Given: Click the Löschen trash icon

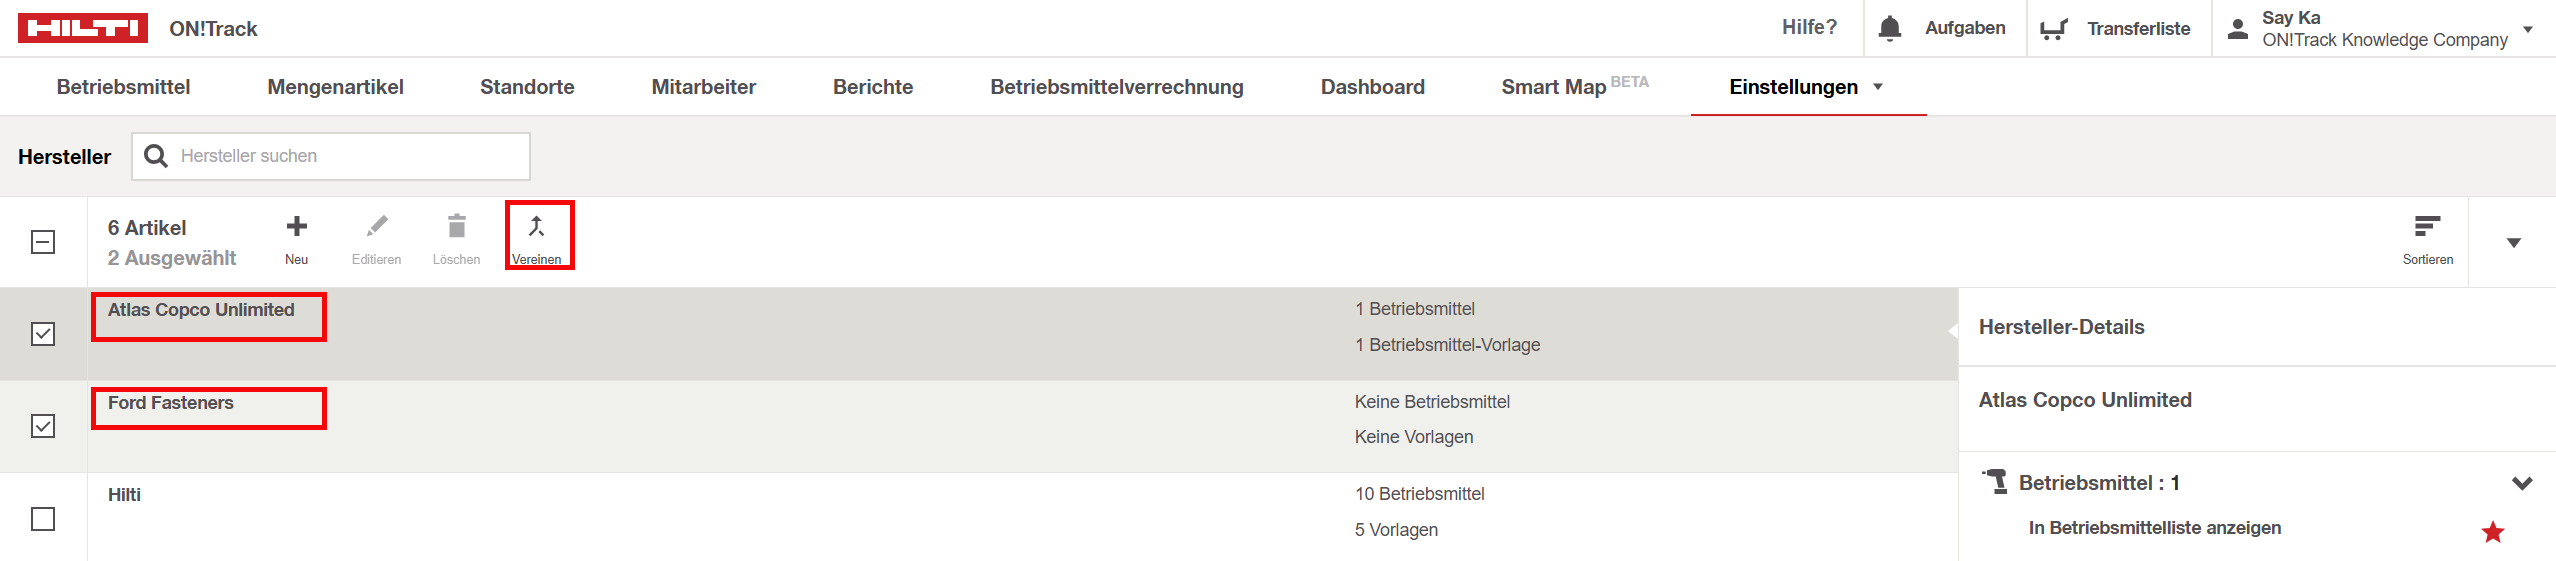Looking at the screenshot, I should pos(457,226).
